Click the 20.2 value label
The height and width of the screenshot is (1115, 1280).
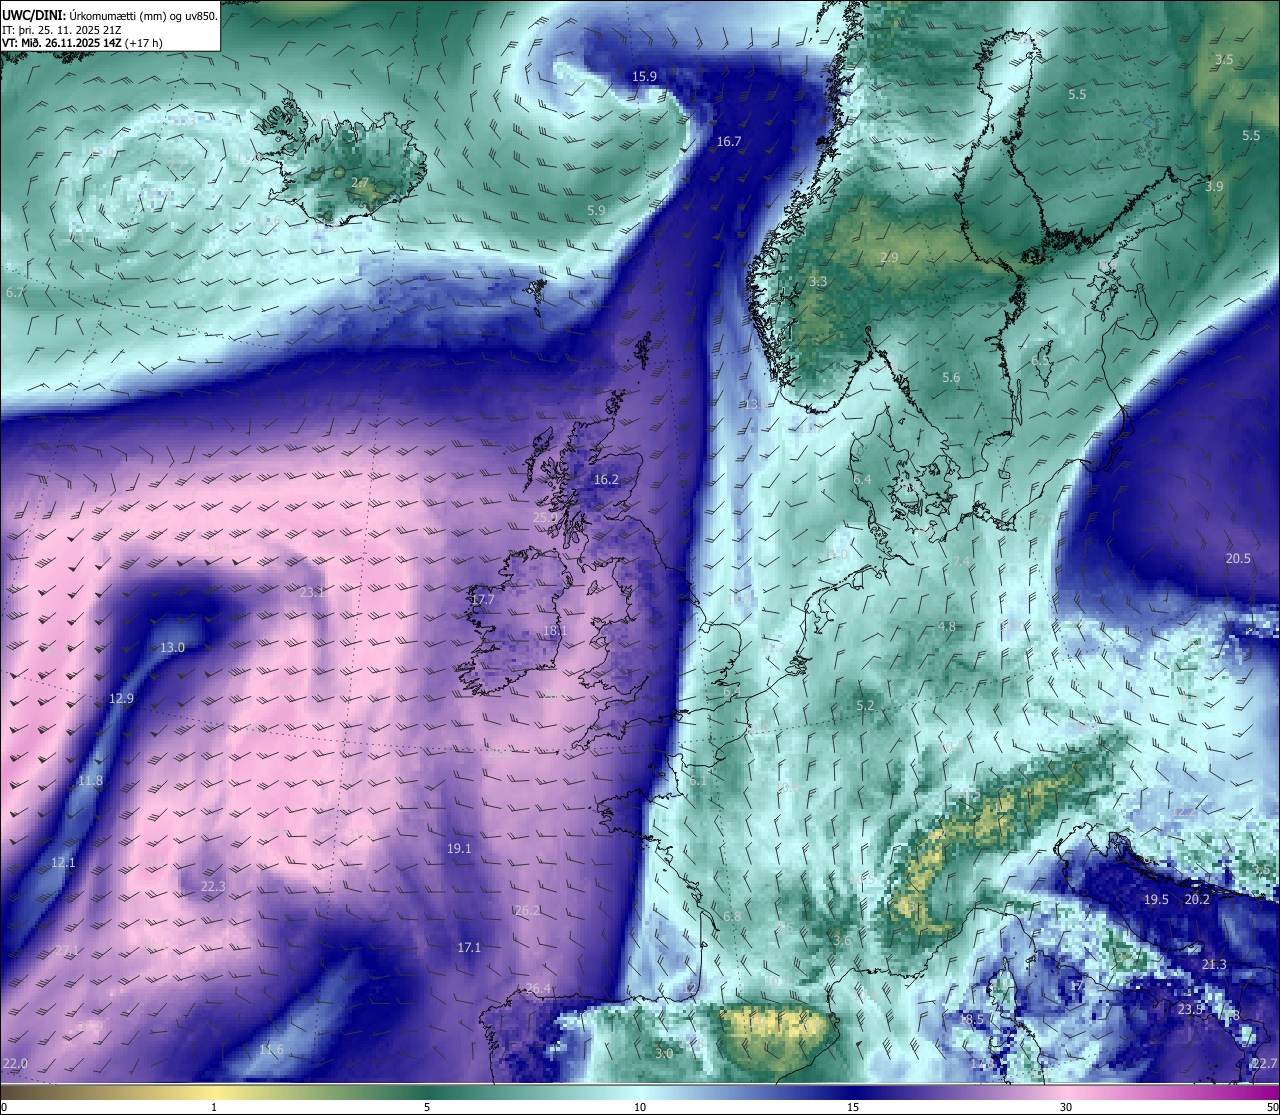point(1197,900)
